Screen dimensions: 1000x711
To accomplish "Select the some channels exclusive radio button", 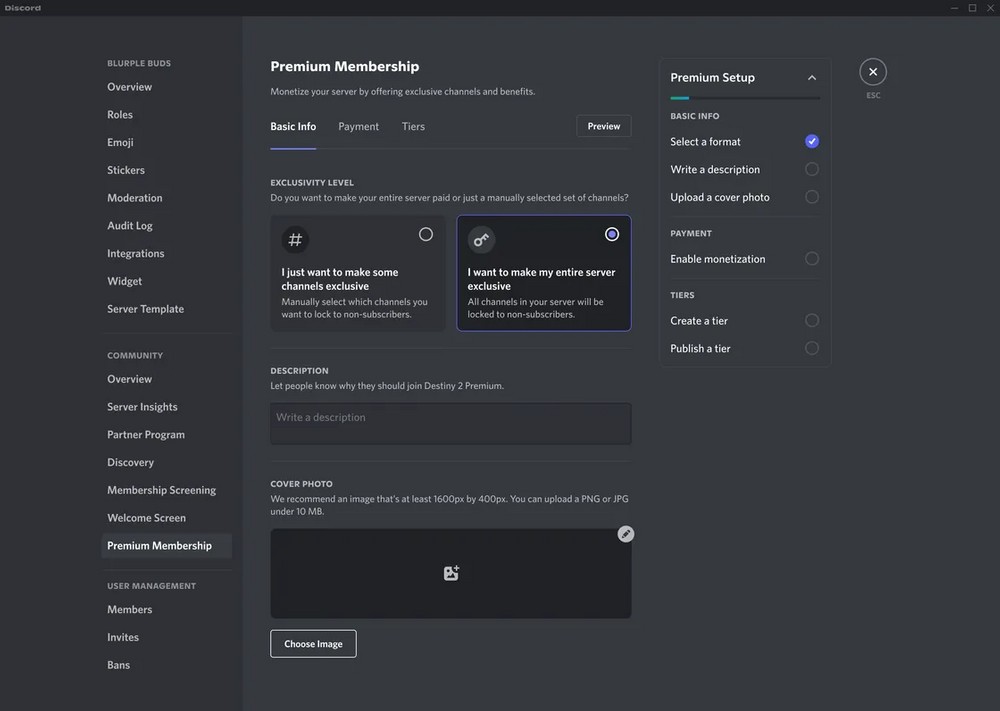I will (x=426, y=234).
